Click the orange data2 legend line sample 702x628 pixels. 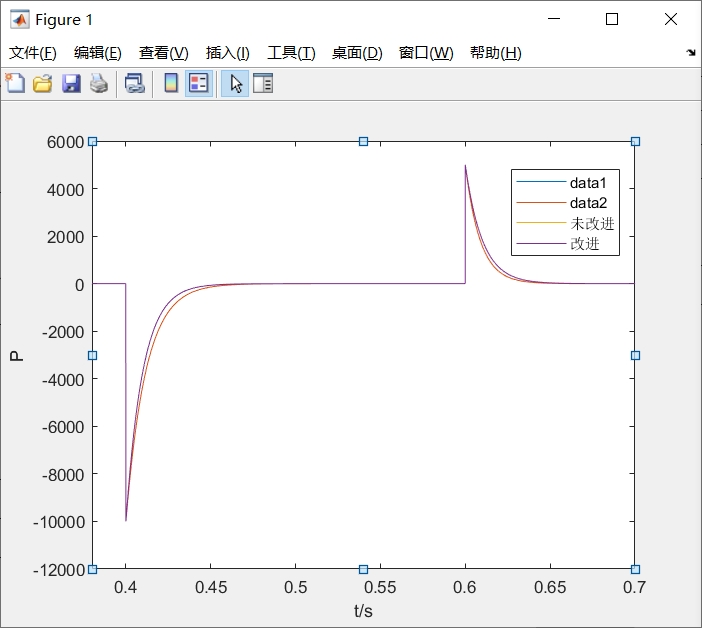click(541, 202)
